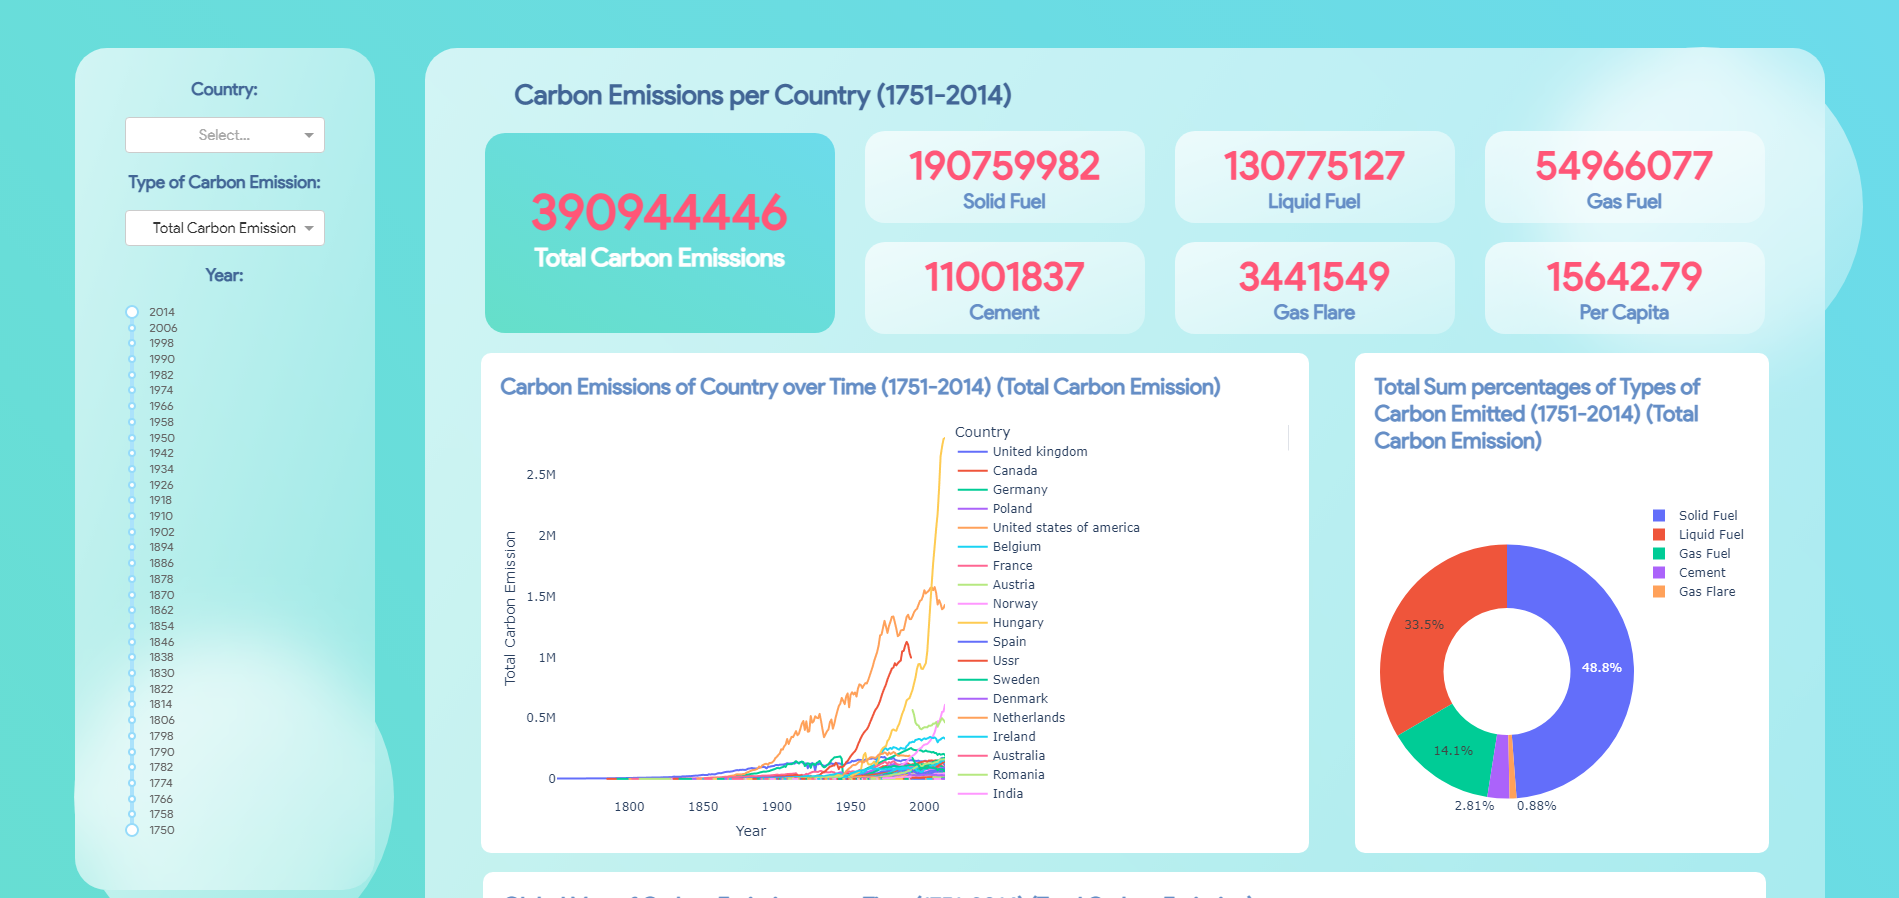Toggle Germany line in chart legend
Screen dimensions: 1899x898
pyautogui.click(x=1002, y=490)
